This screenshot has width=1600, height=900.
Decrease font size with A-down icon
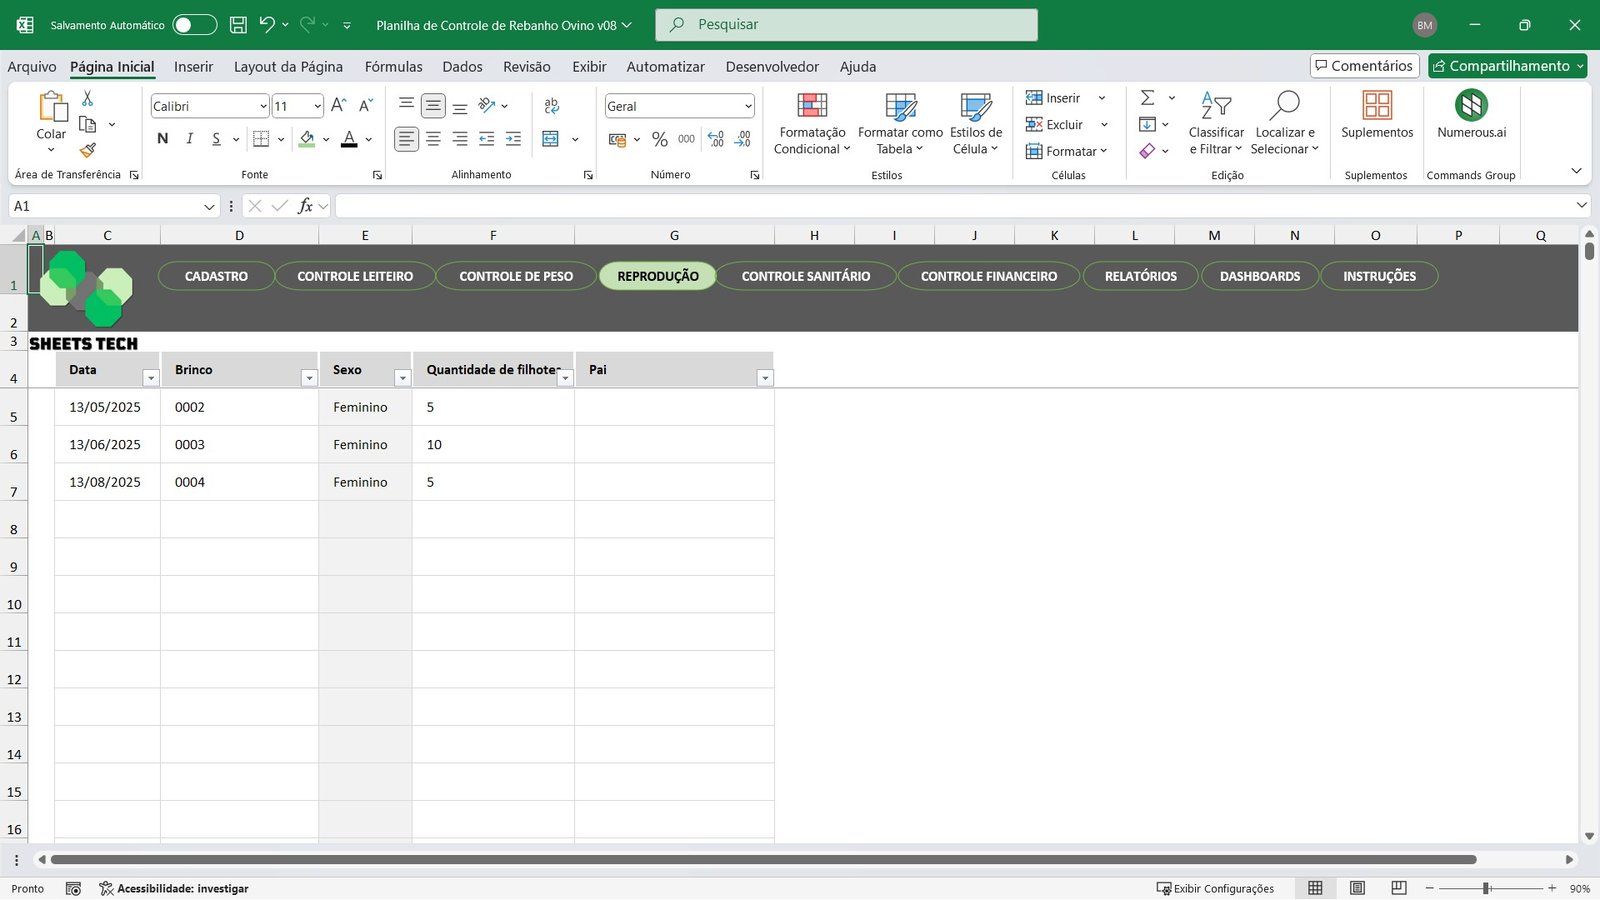366,106
